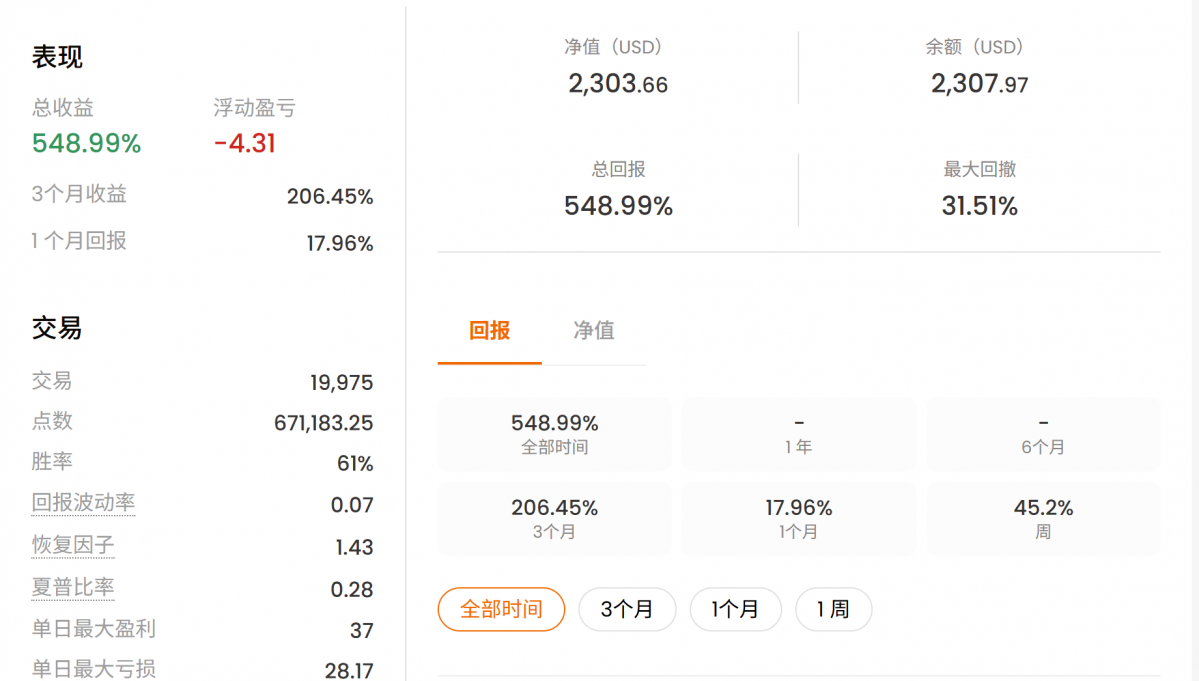This screenshot has height=681, width=1199.
Task: Select the 1年 return card
Action: [798, 433]
